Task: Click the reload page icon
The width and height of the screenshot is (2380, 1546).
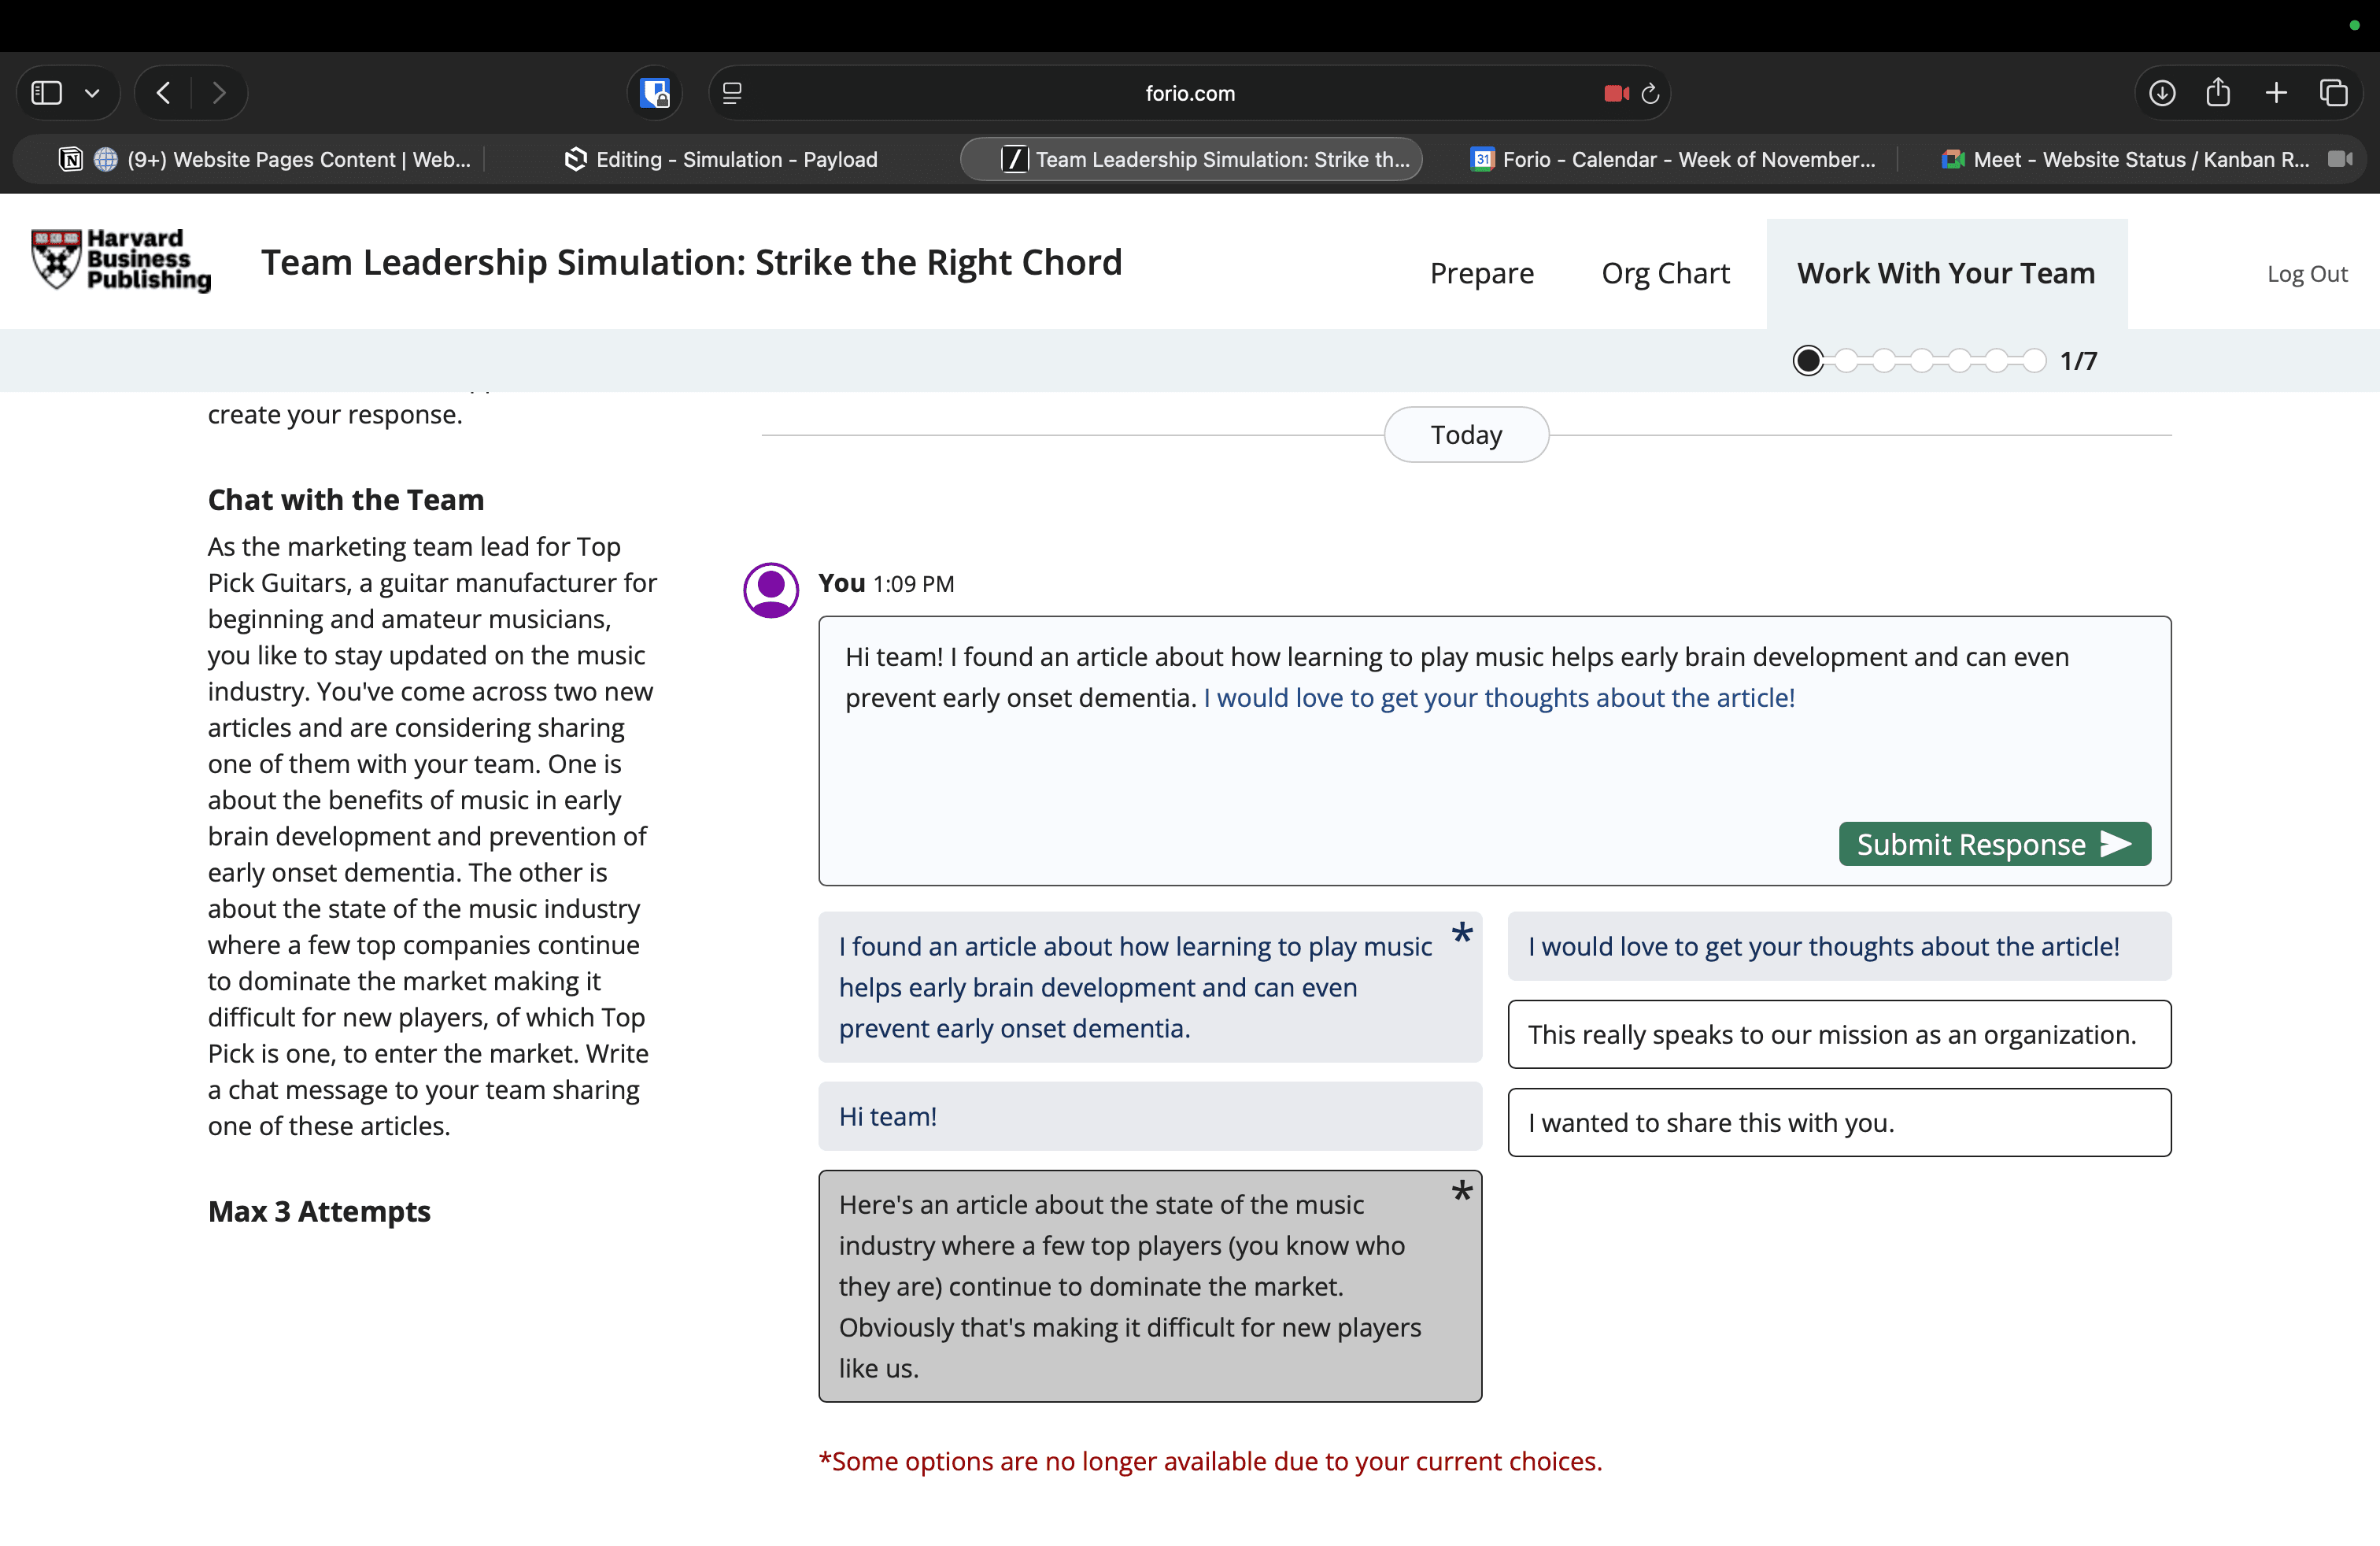Action: click(x=1650, y=93)
